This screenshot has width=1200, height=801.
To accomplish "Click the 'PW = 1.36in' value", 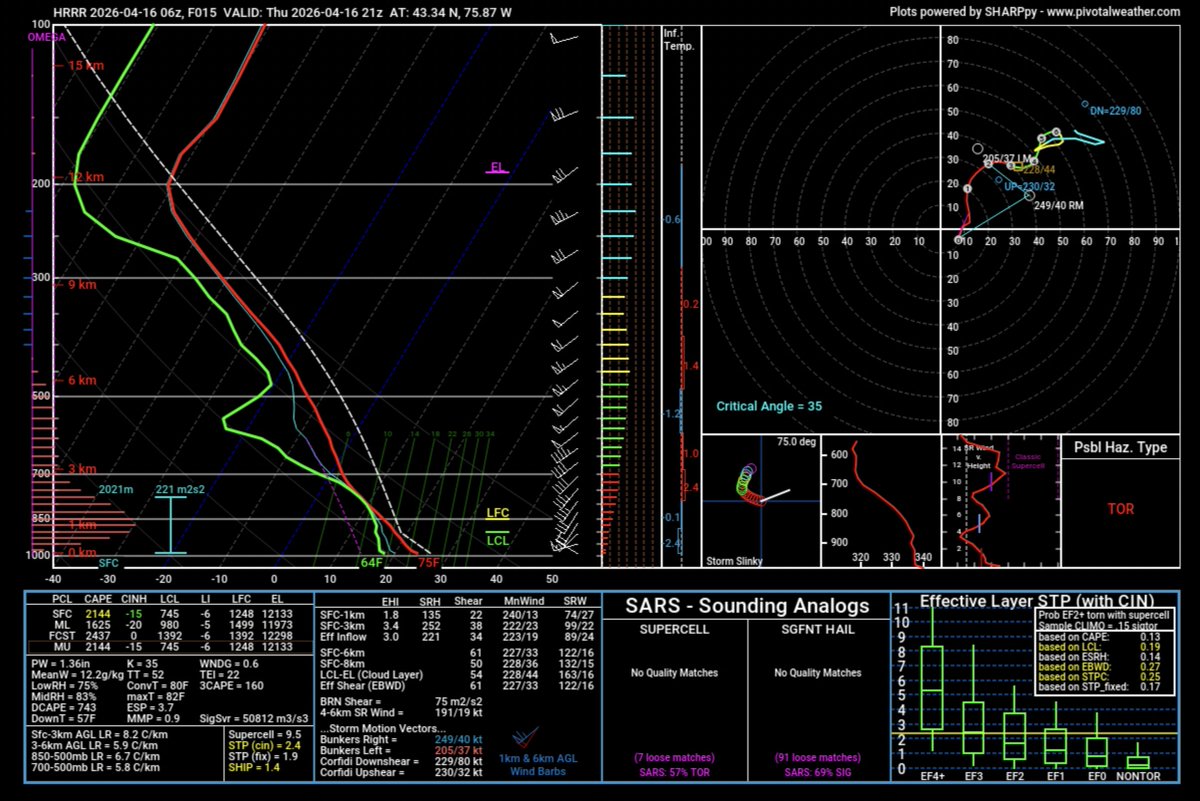I will [x=62, y=666].
